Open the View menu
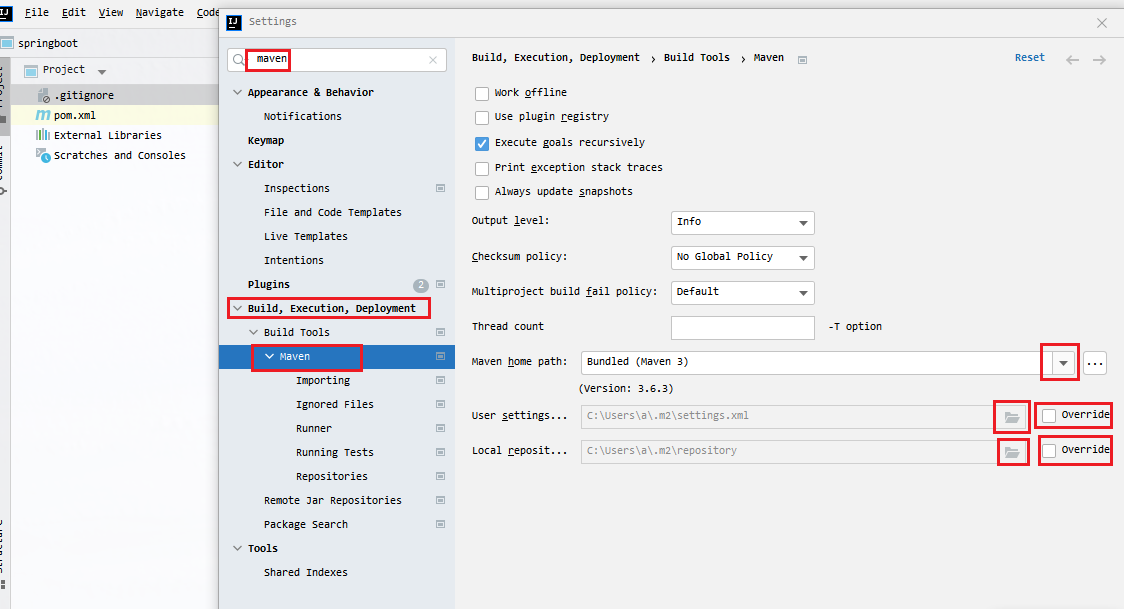Screen dimensions: 1124x609 (x=110, y=12)
